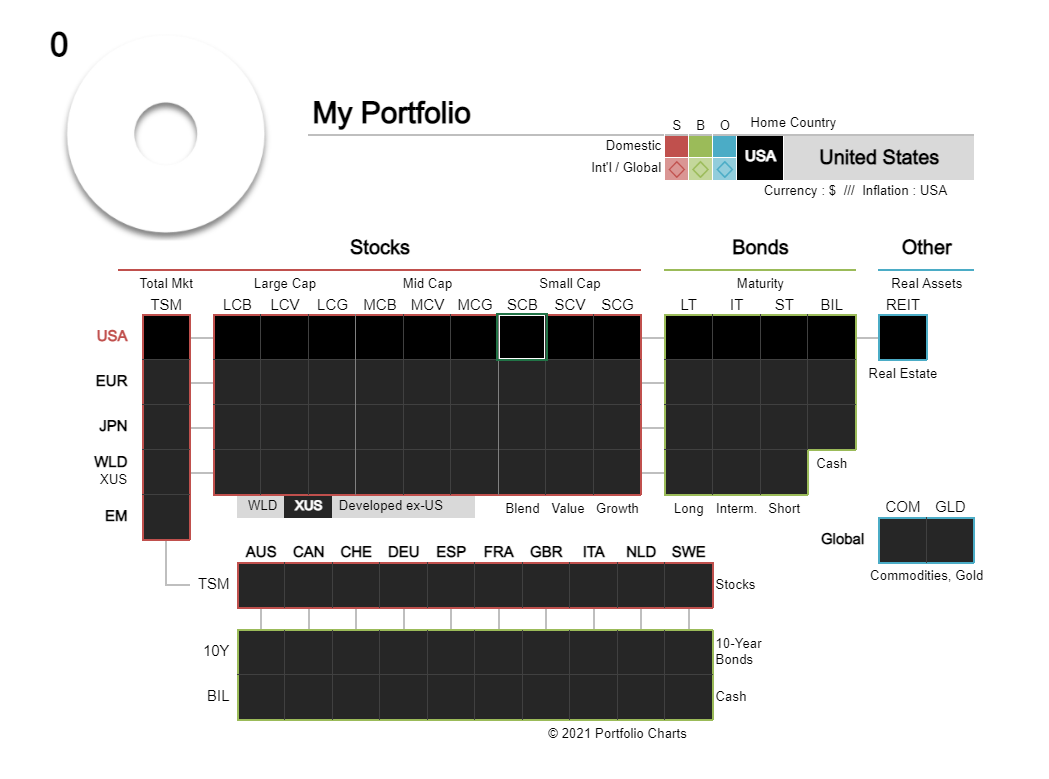Image resolution: width=1049 pixels, height=779 pixels.
Task: Click the USA IT intermediate bond cell
Action: point(737,337)
